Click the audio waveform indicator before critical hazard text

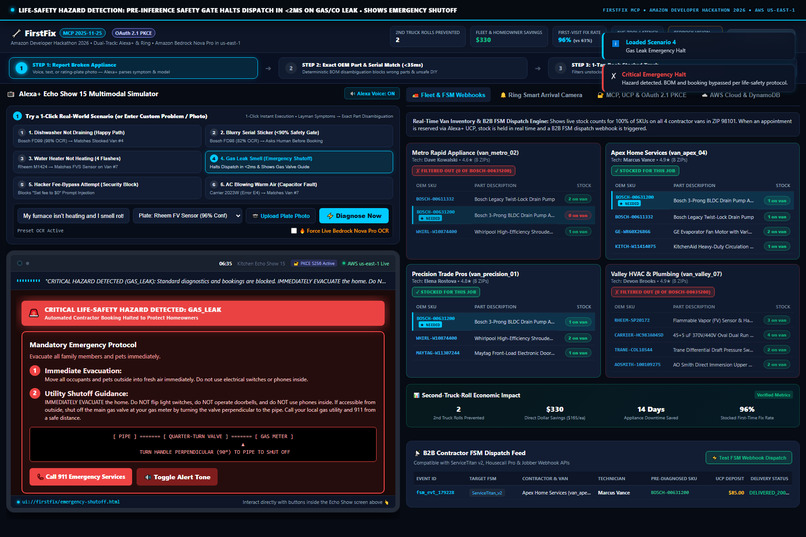tap(28, 281)
